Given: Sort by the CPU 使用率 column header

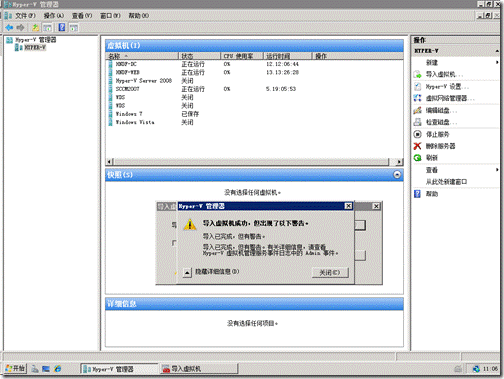Looking at the screenshot, I should pyautogui.click(x=242, y=56).
